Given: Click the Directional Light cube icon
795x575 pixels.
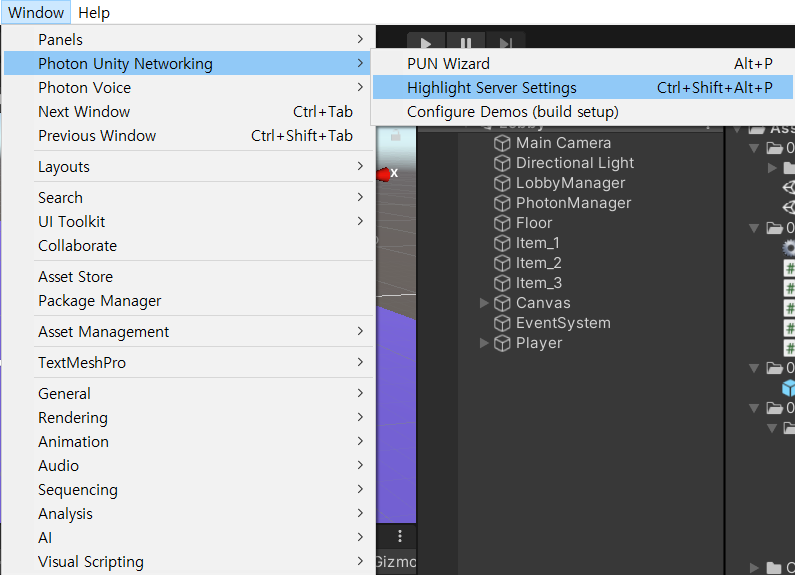Looking at the screenshot, I should pos(502,163).
